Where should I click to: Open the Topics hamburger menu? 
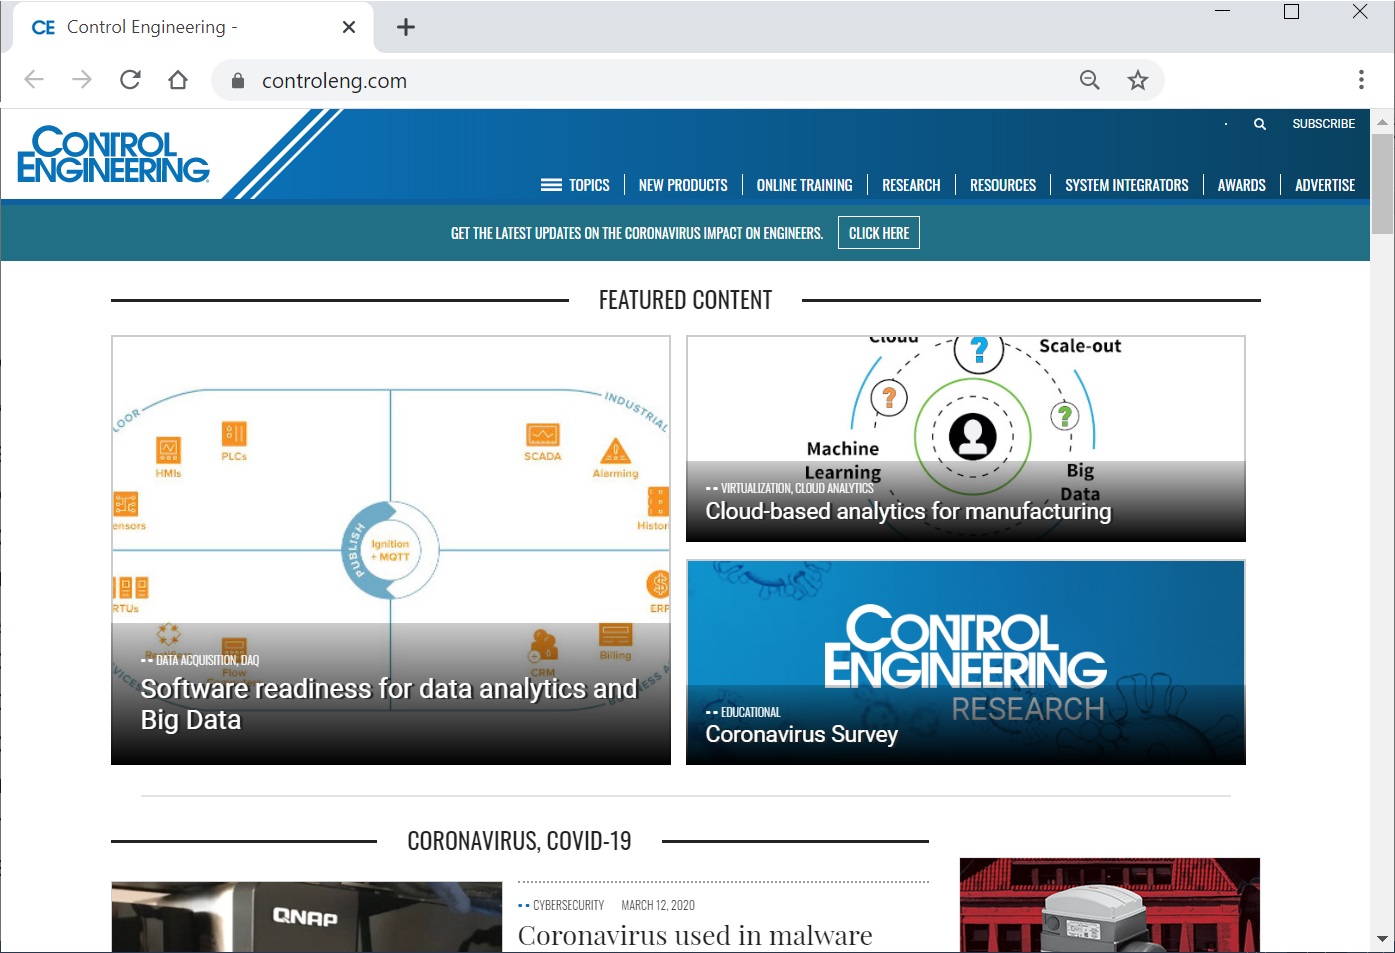pos(575,185)
